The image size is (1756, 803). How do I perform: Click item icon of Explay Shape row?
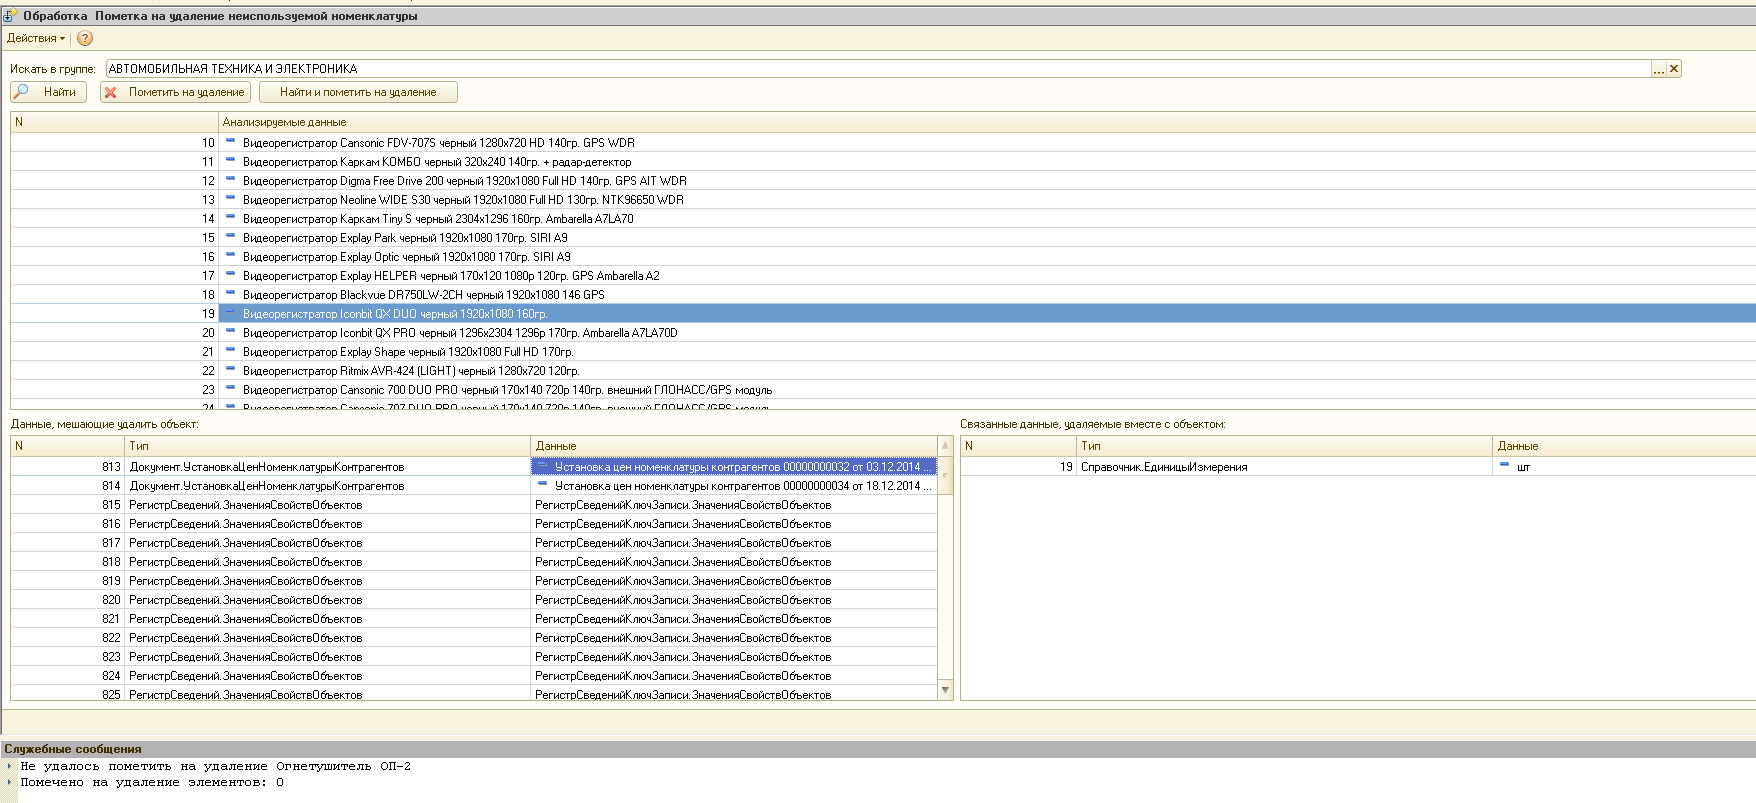point(230,351)
